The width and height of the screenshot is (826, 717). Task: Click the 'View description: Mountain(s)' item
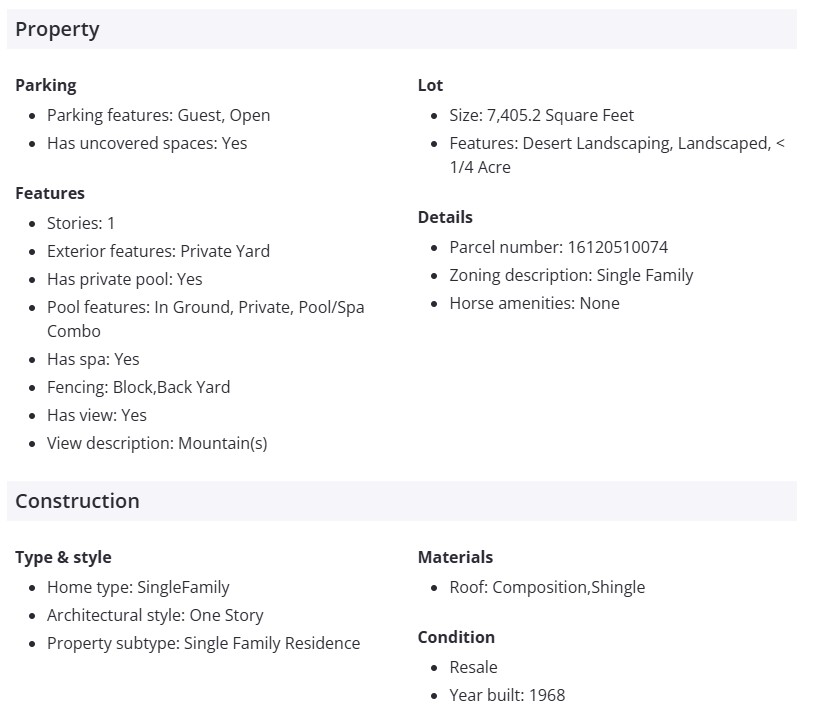click(157, 443)
